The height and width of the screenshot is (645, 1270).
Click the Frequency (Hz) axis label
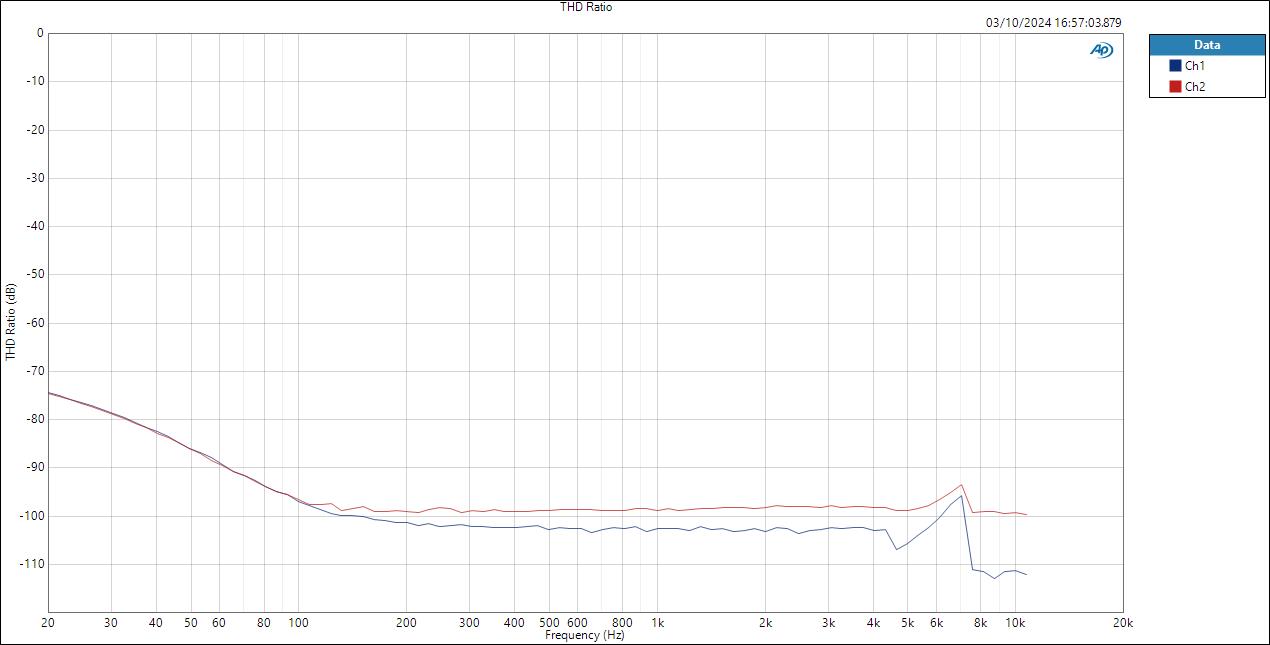(584, 634)
